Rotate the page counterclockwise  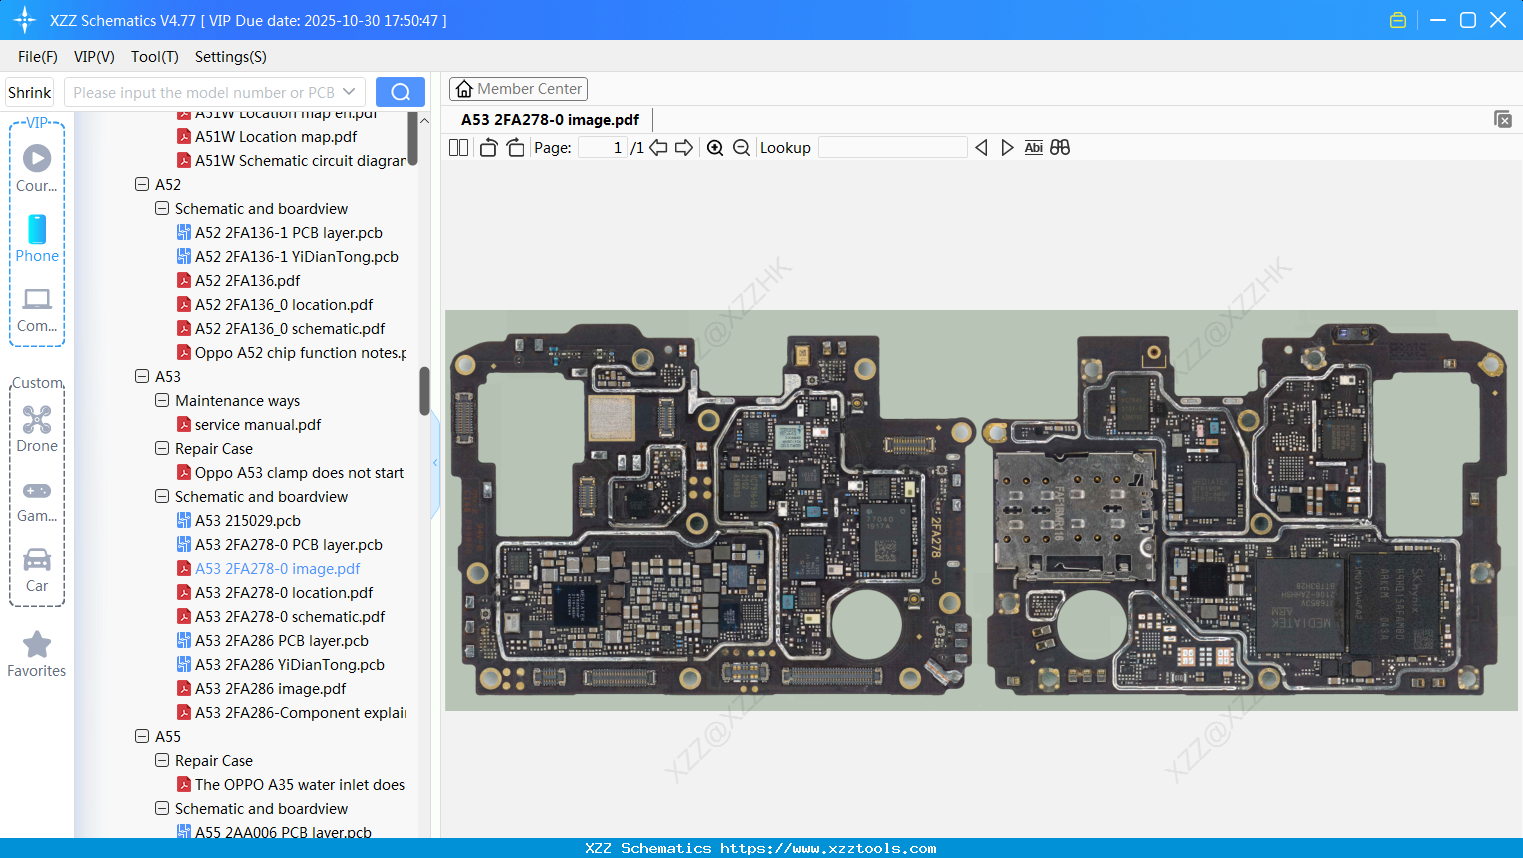click(x=488, y=148)
